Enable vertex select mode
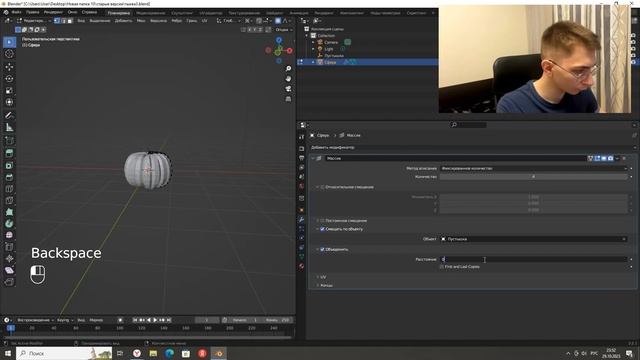 click(57, 20)
